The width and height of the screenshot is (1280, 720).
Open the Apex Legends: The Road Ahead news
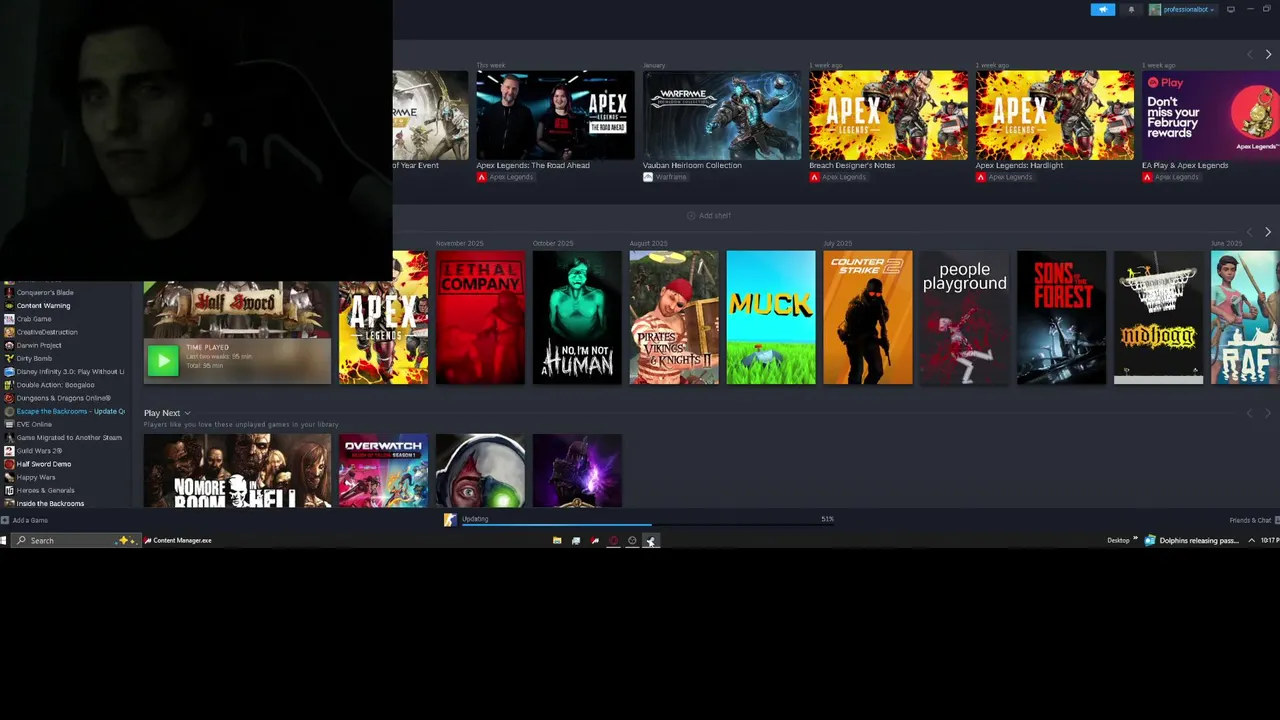[555, 115]
